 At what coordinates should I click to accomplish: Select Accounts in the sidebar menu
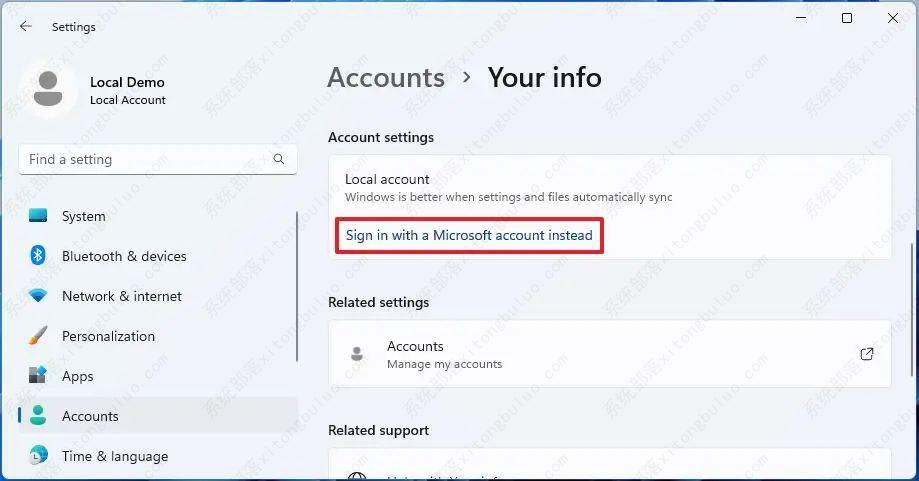pos(90,416)
